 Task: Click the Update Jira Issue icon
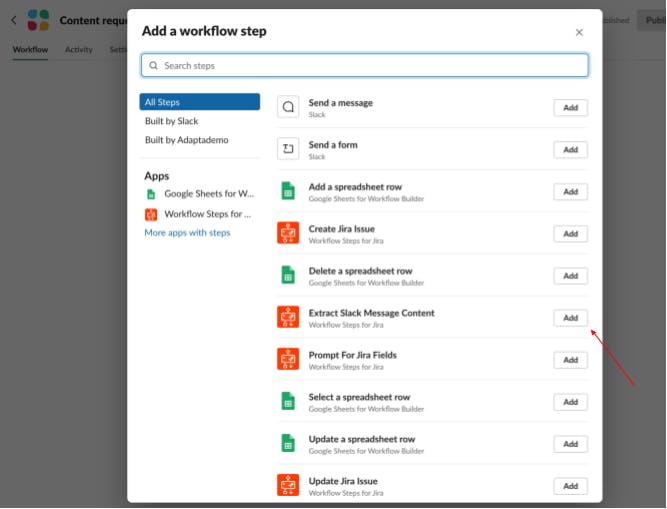(288, 485)
